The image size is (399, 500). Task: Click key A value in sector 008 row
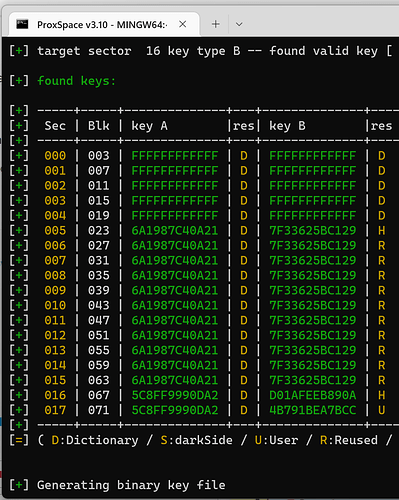(175, 276)
